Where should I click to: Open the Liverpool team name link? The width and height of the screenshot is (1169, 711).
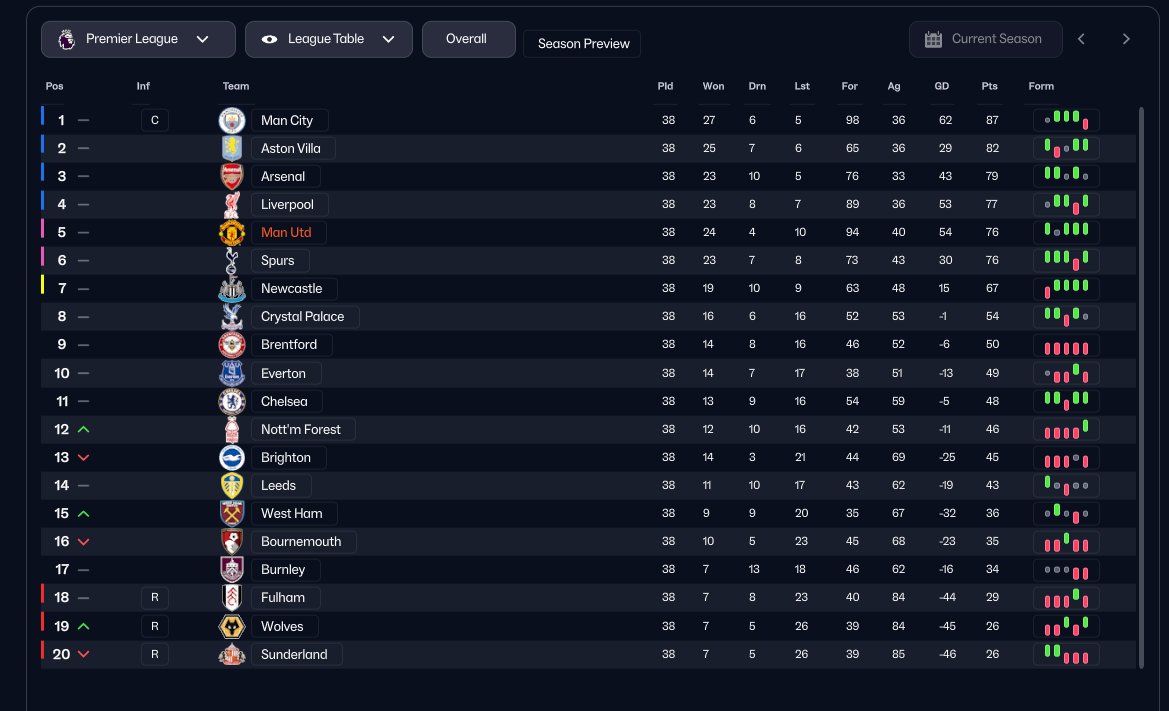(287, 205)
